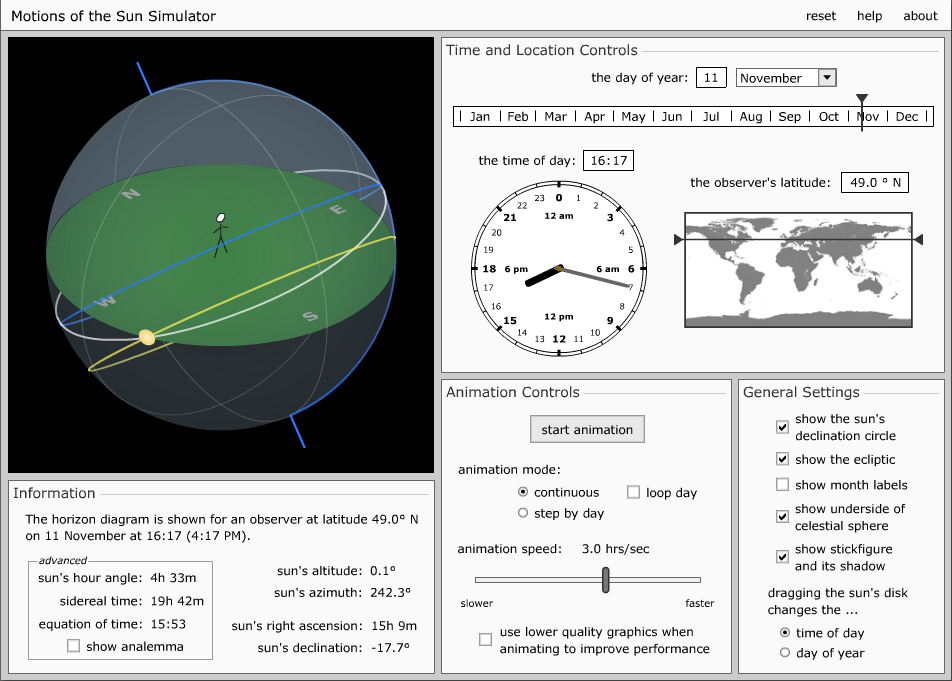Click the sidereal time value 19h 42m

pos(177,601)
